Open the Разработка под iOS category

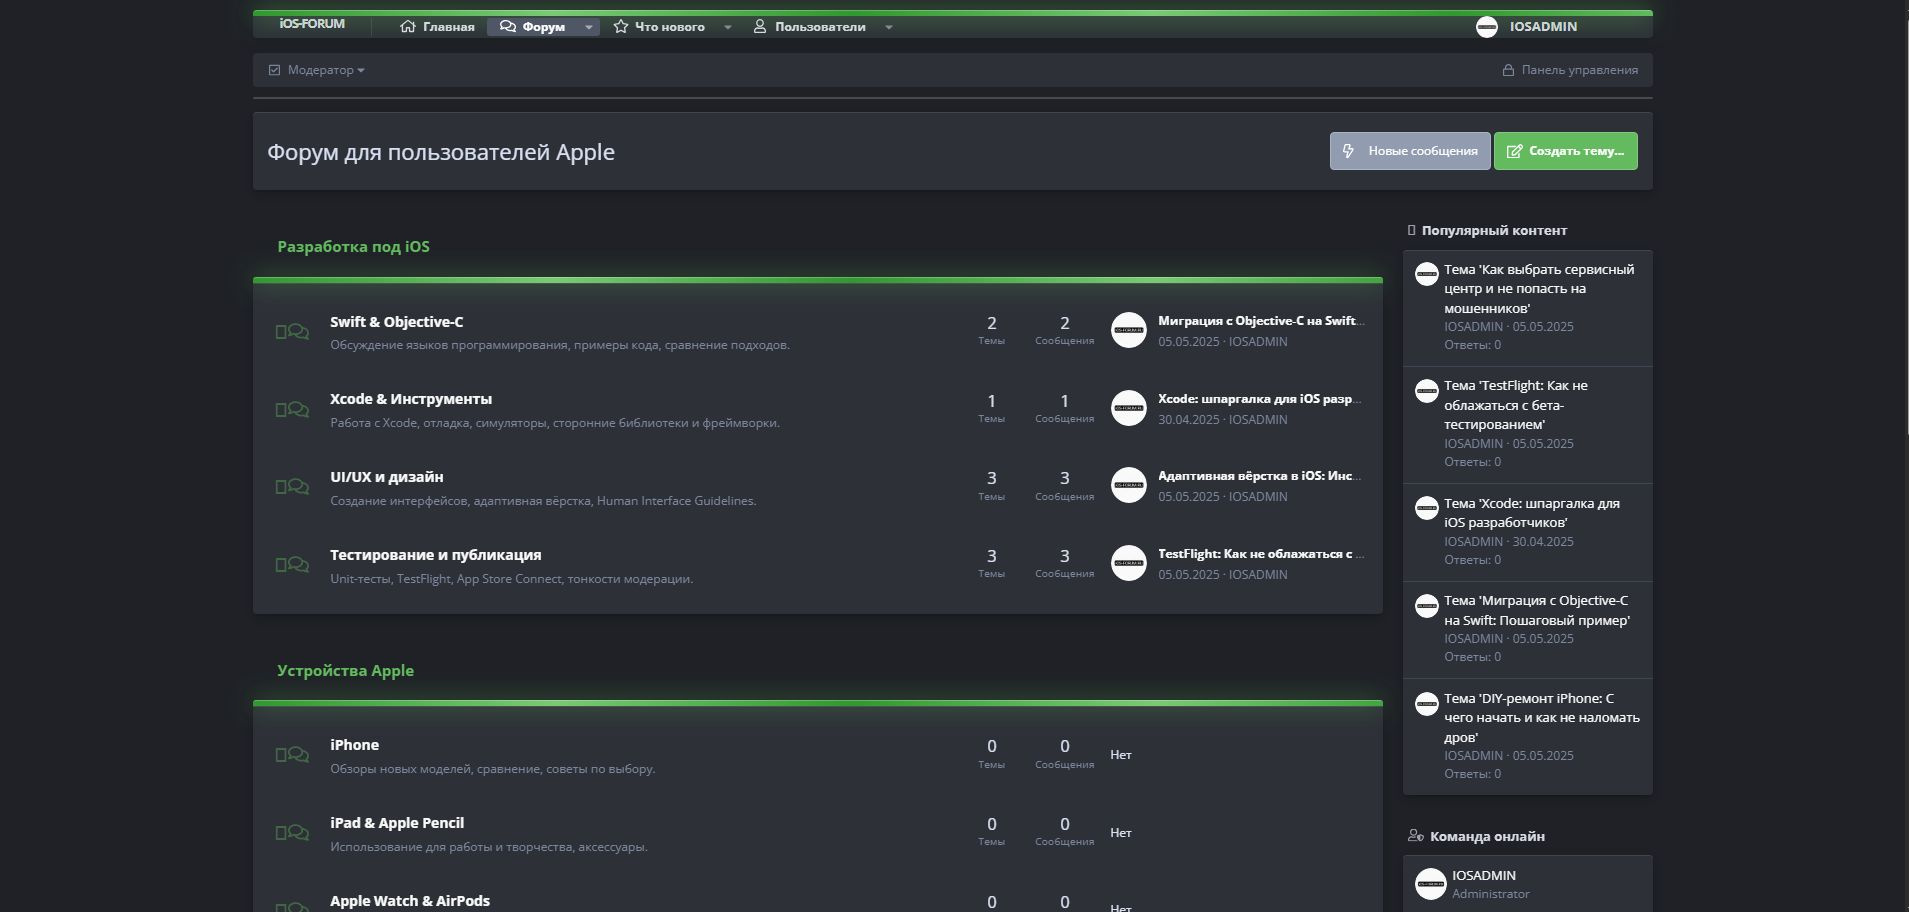[x=353, y=247]
